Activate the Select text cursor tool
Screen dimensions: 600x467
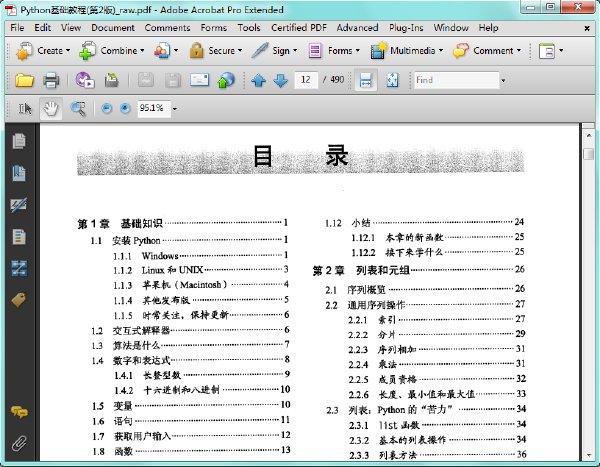[25, 109]
